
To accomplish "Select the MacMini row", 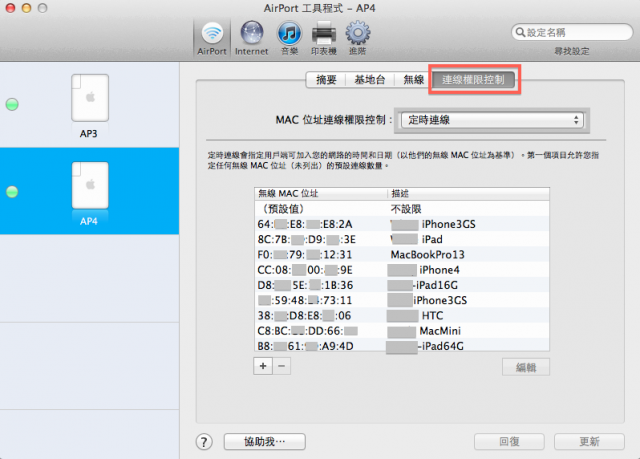I will point(402,331).
